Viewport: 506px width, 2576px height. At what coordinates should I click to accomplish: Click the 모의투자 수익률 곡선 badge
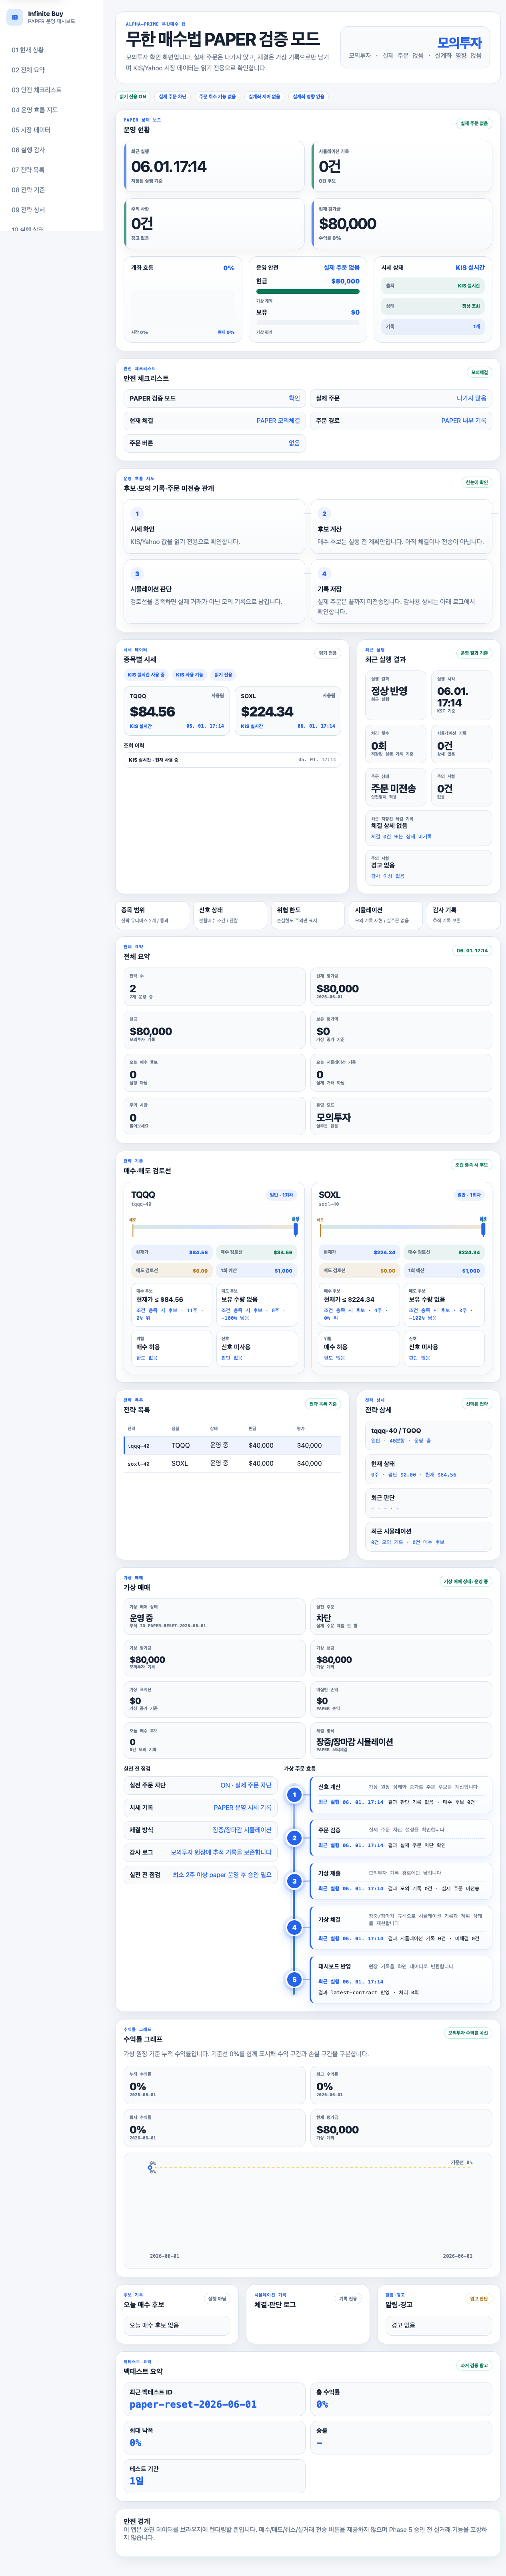click(469, 2033)
